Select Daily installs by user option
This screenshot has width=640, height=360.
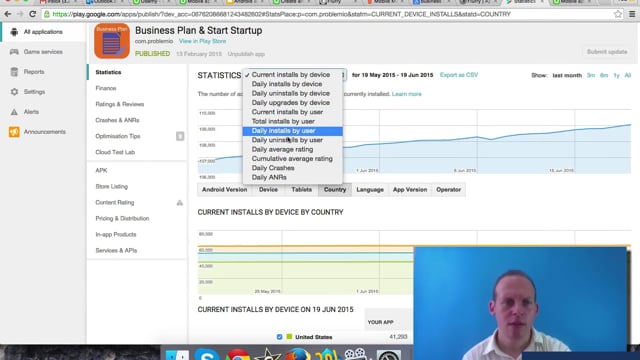pos(292,131)
